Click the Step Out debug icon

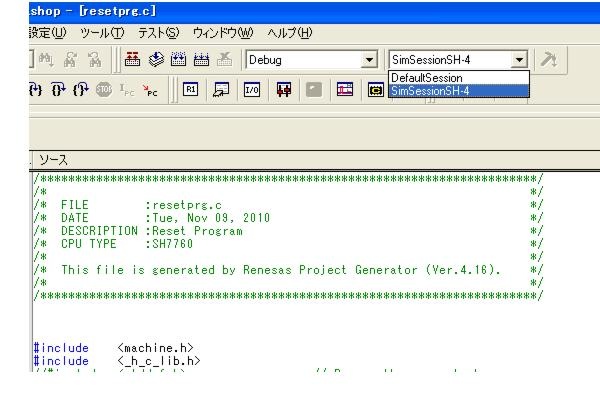point(81,90)
